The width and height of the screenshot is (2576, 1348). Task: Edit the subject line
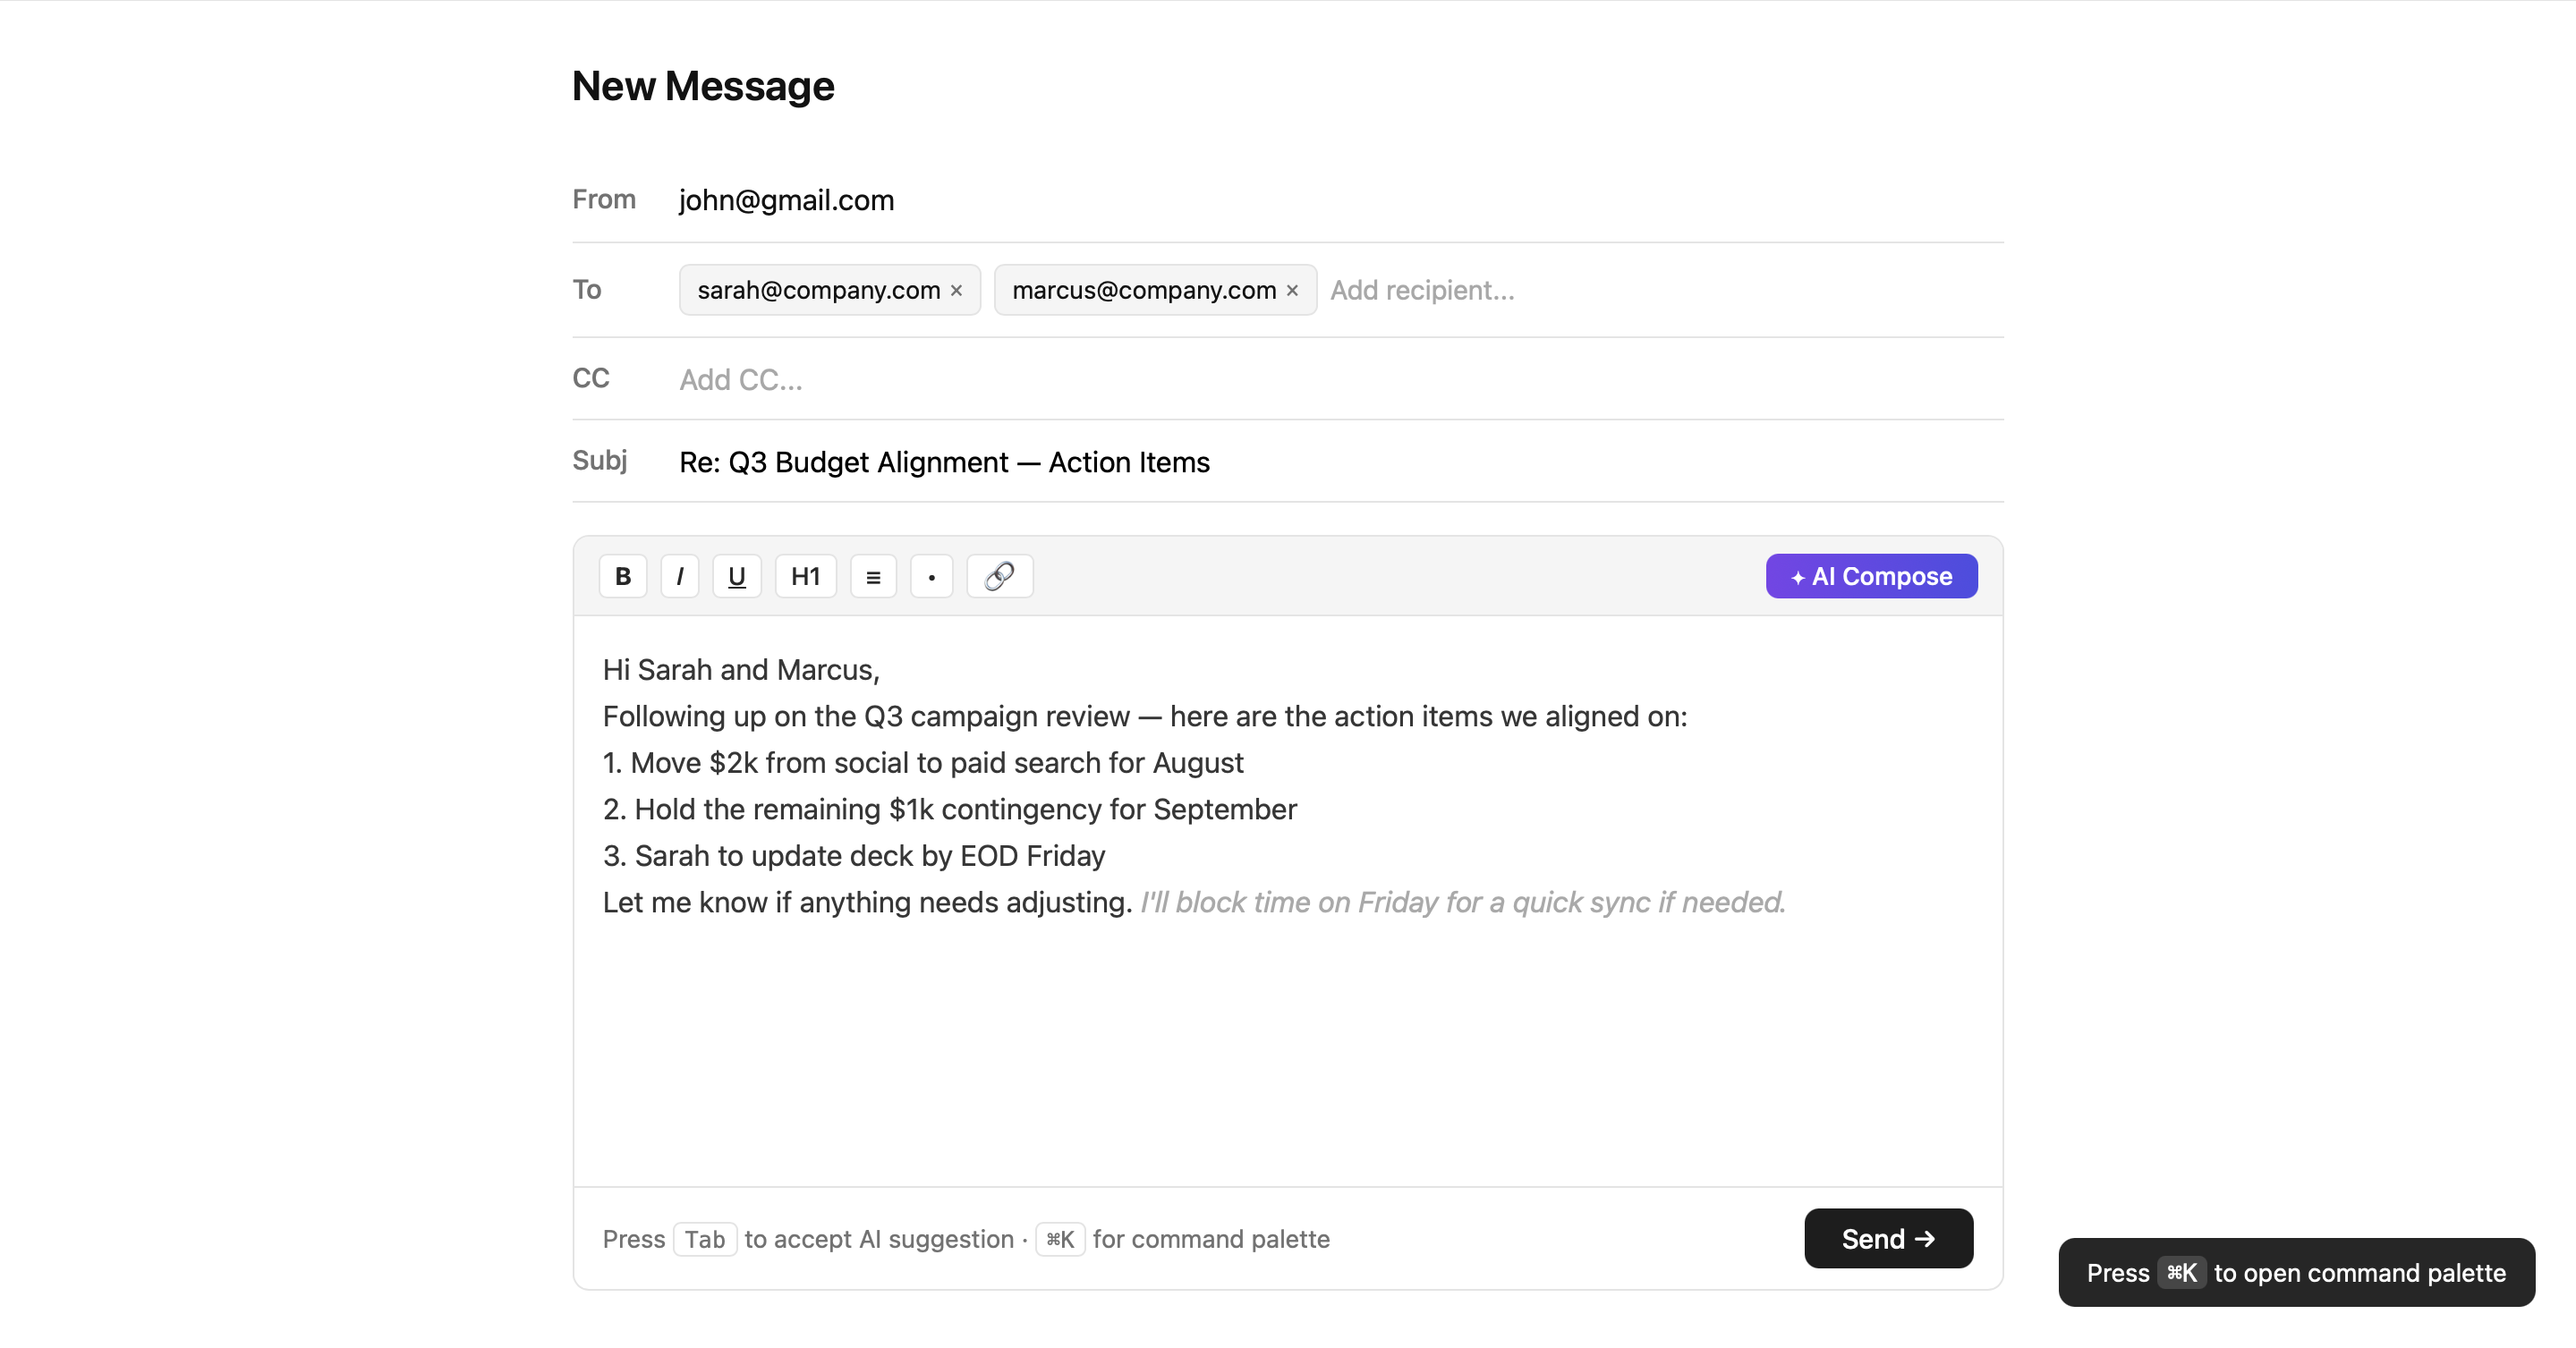[x=943, y=462]
